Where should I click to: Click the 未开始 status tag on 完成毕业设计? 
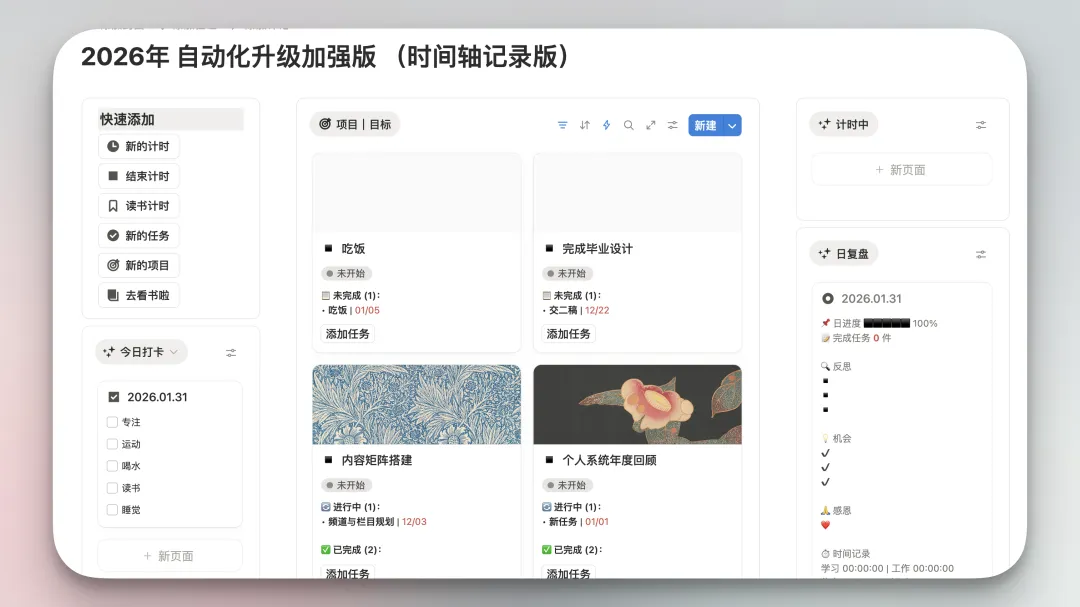click(x=568, y=274)
